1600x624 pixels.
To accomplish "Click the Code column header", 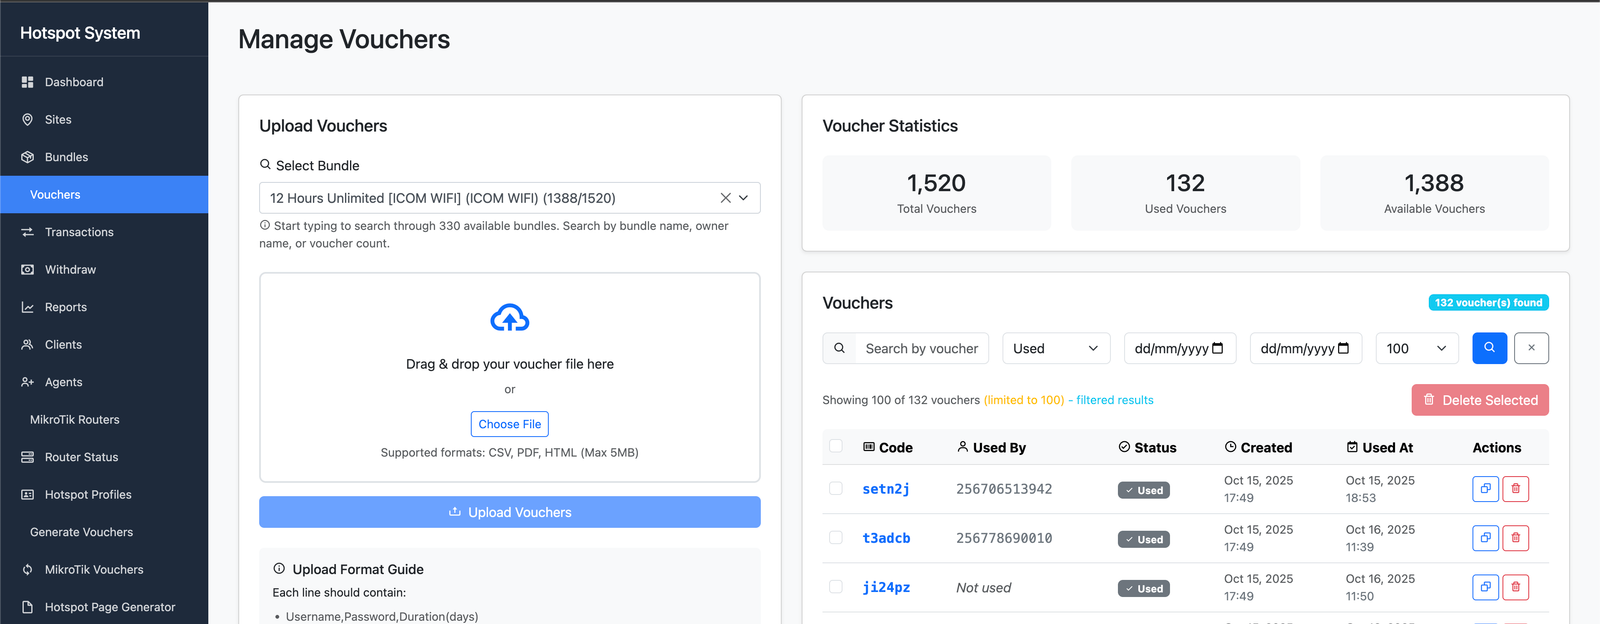I will (x=888, y=447).
